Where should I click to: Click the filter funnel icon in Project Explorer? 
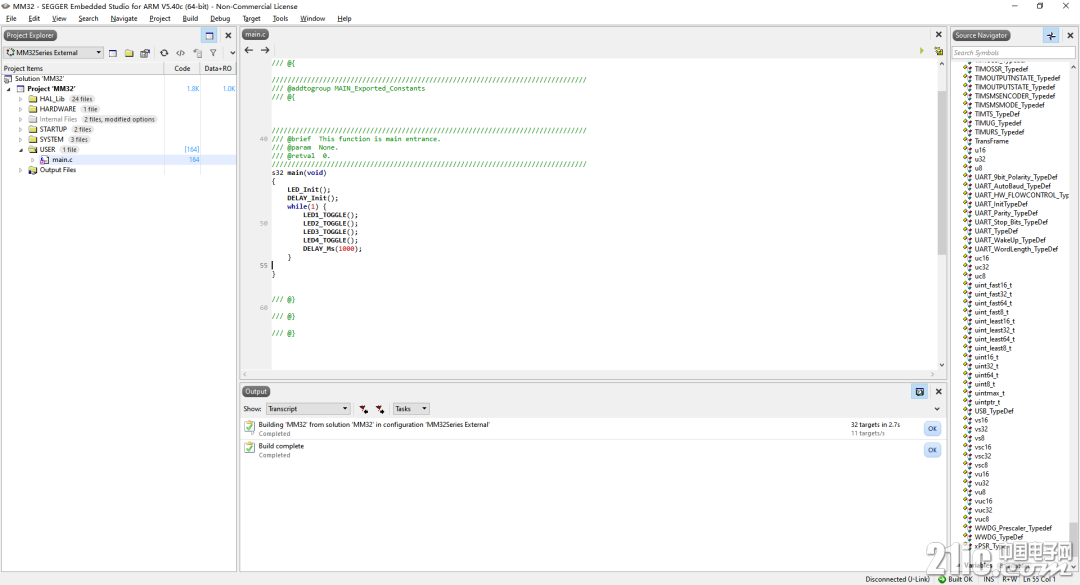click(x=214, y=53)
